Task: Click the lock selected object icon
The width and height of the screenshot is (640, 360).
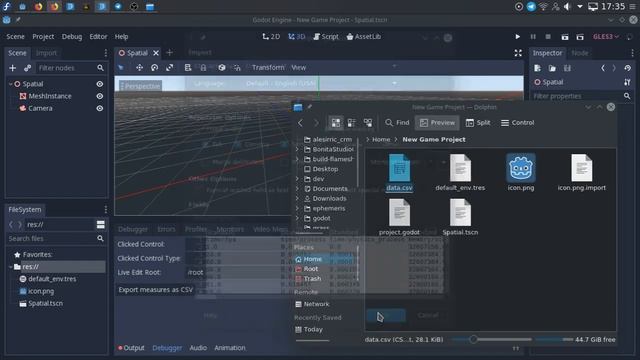Action: click(203, 68)
